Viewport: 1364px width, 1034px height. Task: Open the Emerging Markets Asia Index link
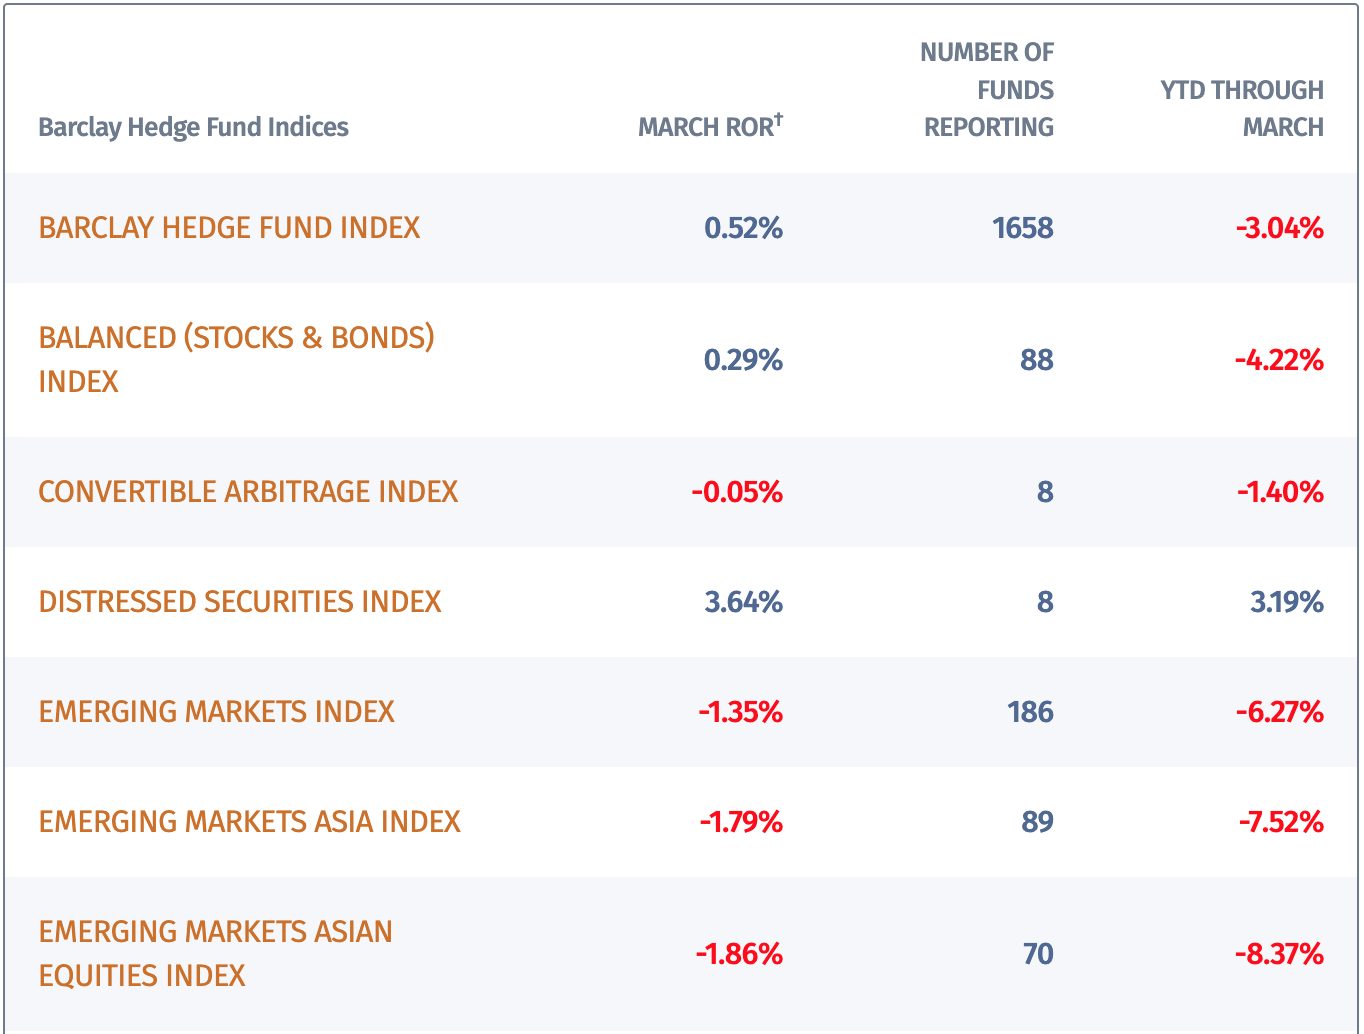click(x=249, y=822)
